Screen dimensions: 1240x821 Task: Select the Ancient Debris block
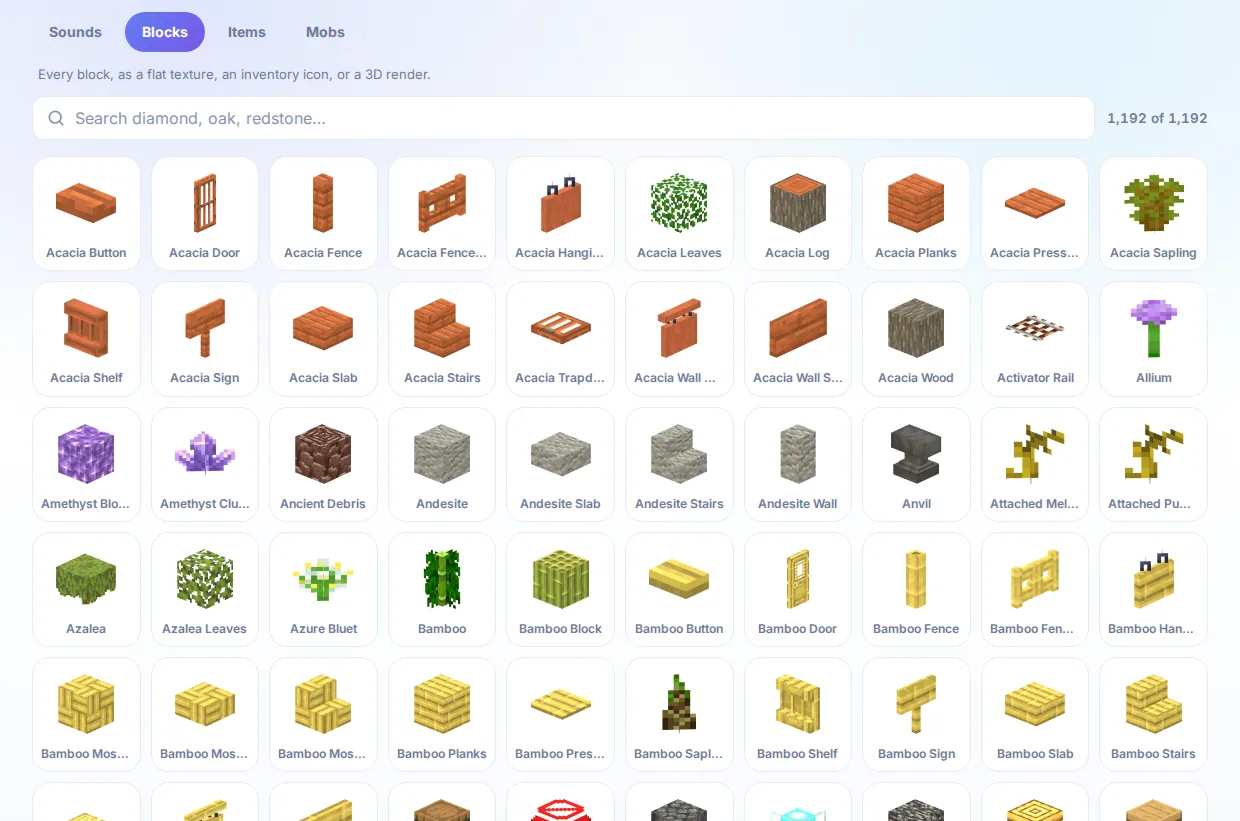click(323, 464)
